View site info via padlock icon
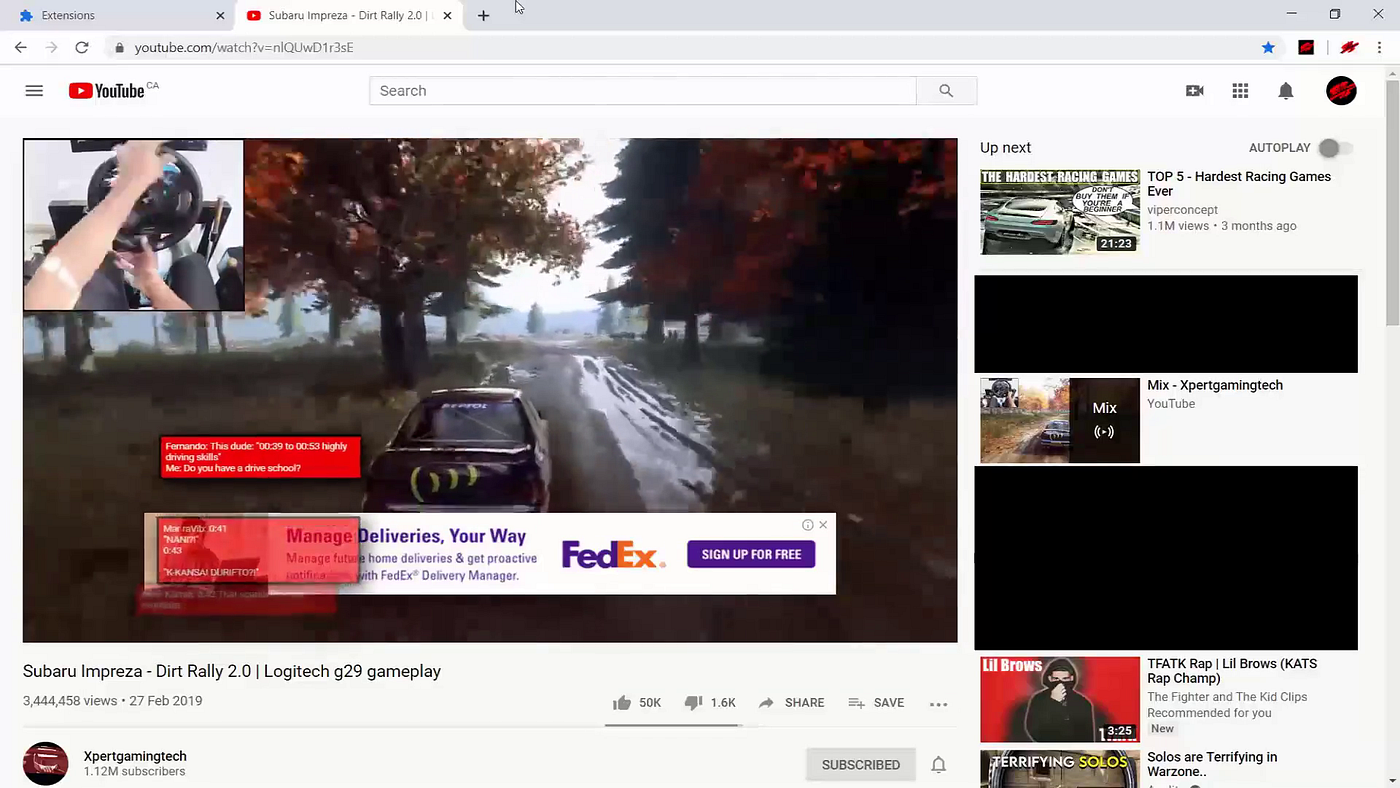1400x788 pixels. click(119, 47)
